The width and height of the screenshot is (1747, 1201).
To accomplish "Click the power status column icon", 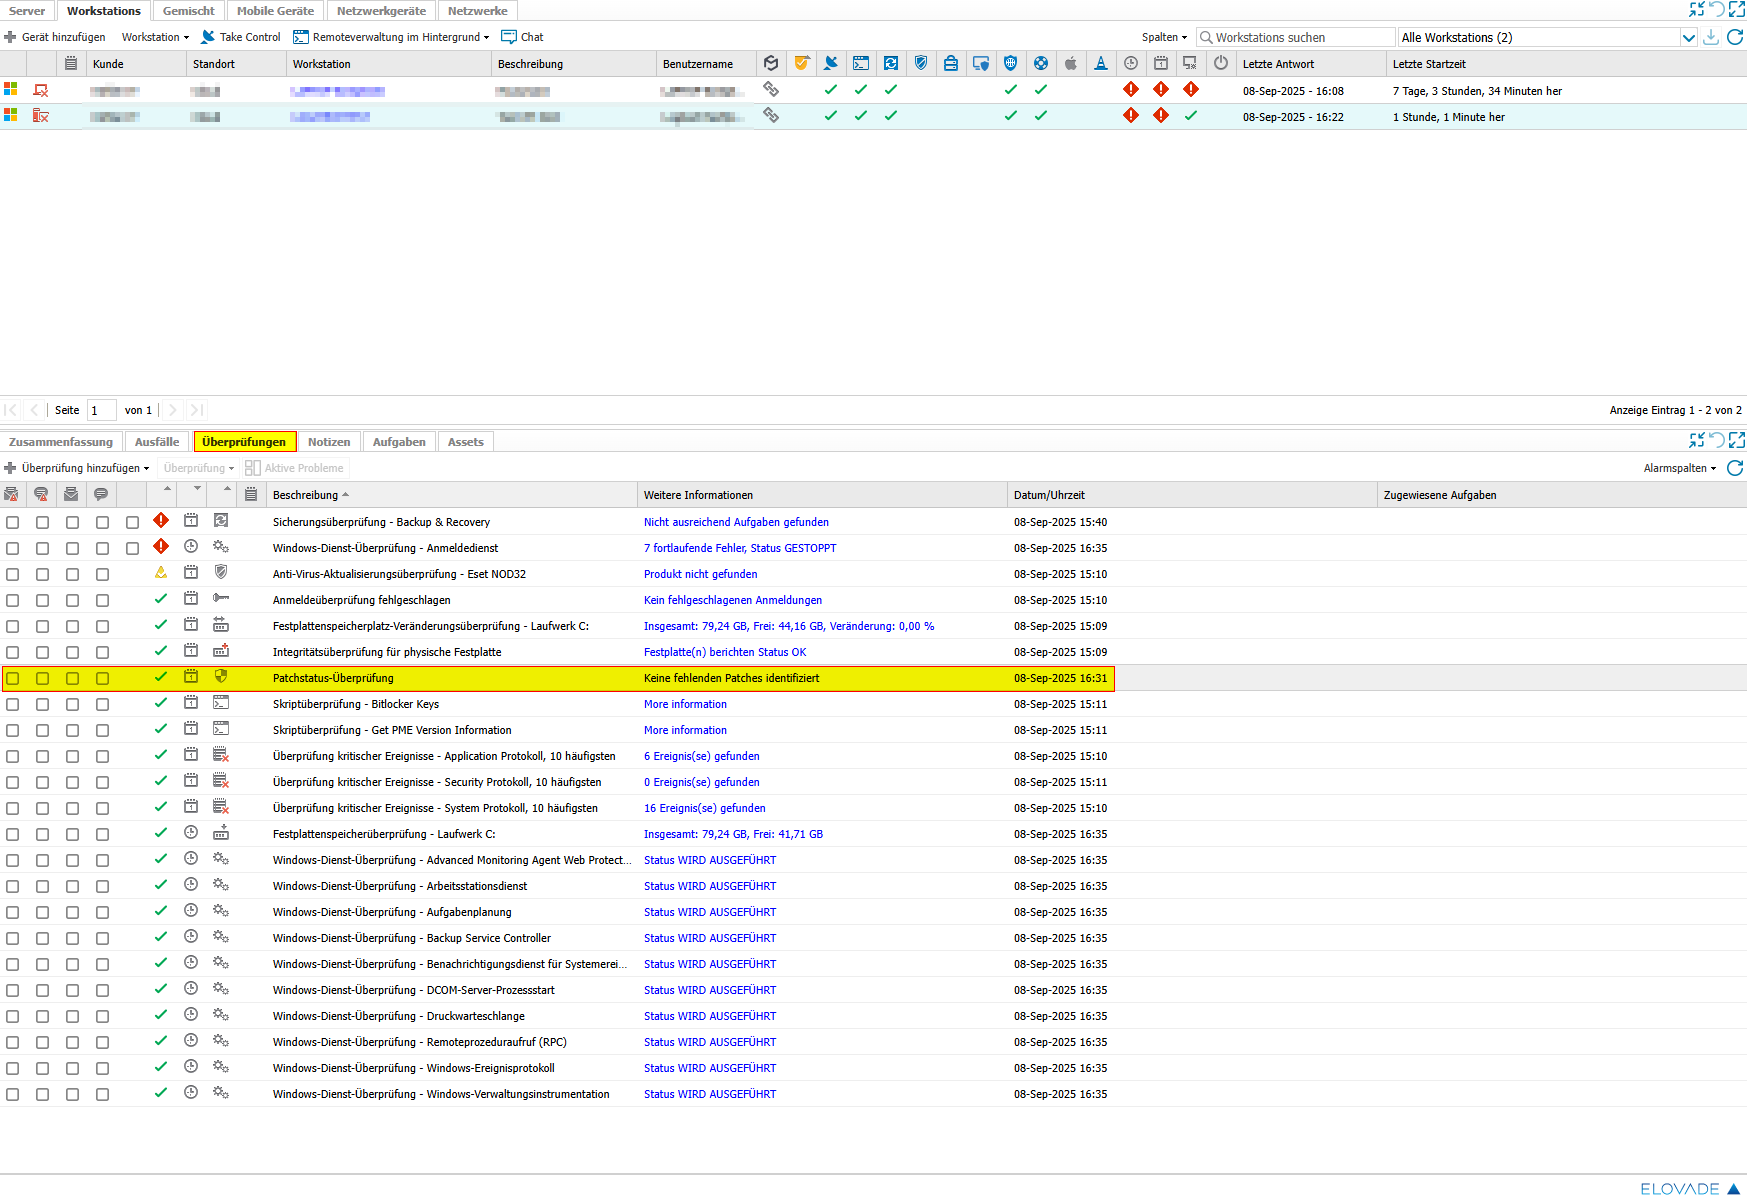I will pyautogui.click(x=1220, y=64).
